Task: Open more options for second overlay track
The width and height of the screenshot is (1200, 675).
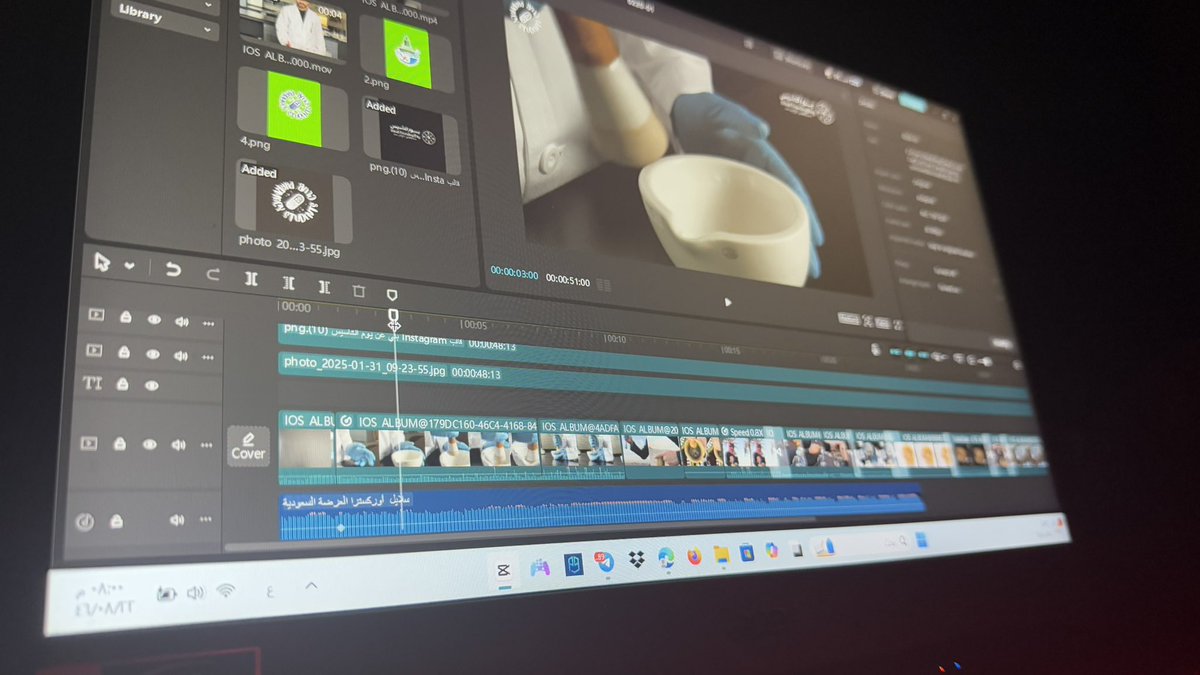Action: click(x=207, y=358)
